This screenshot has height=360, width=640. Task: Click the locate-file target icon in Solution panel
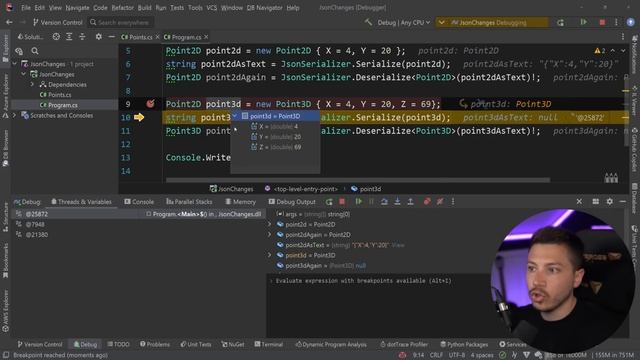click(x=56, y=37)
